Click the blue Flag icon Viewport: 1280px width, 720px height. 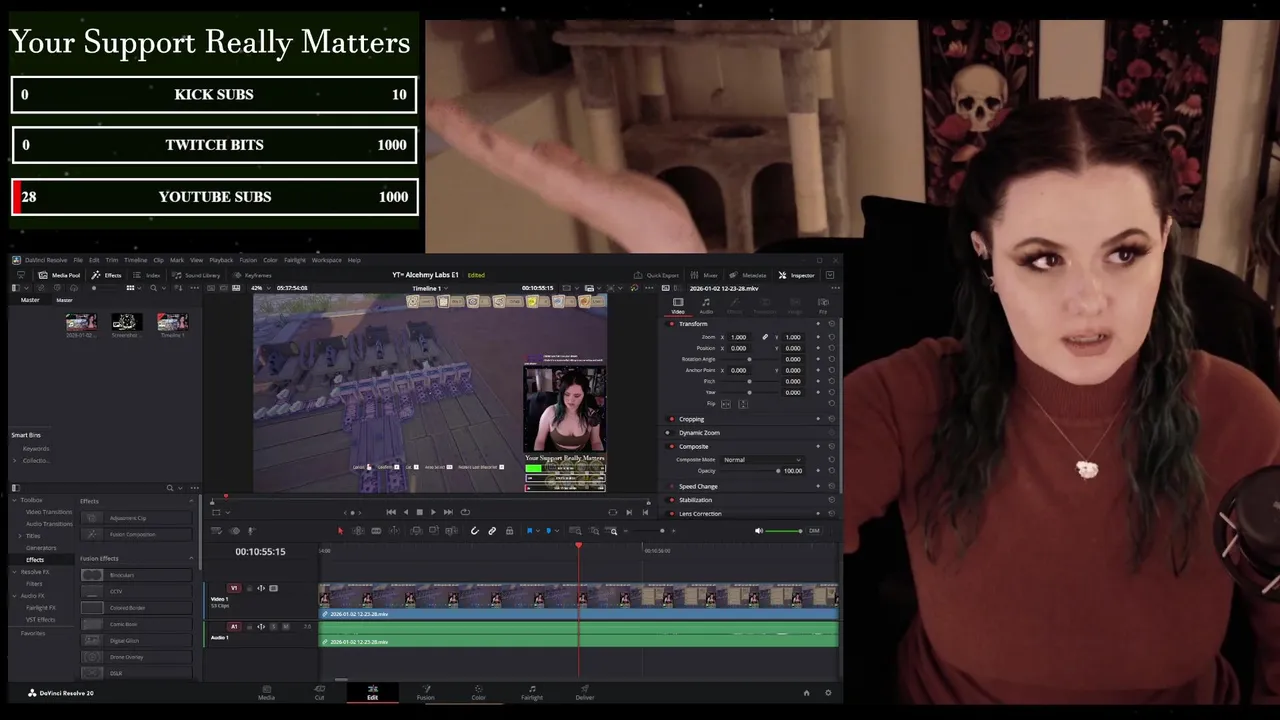pyautogui.click(x=530, y=531)
